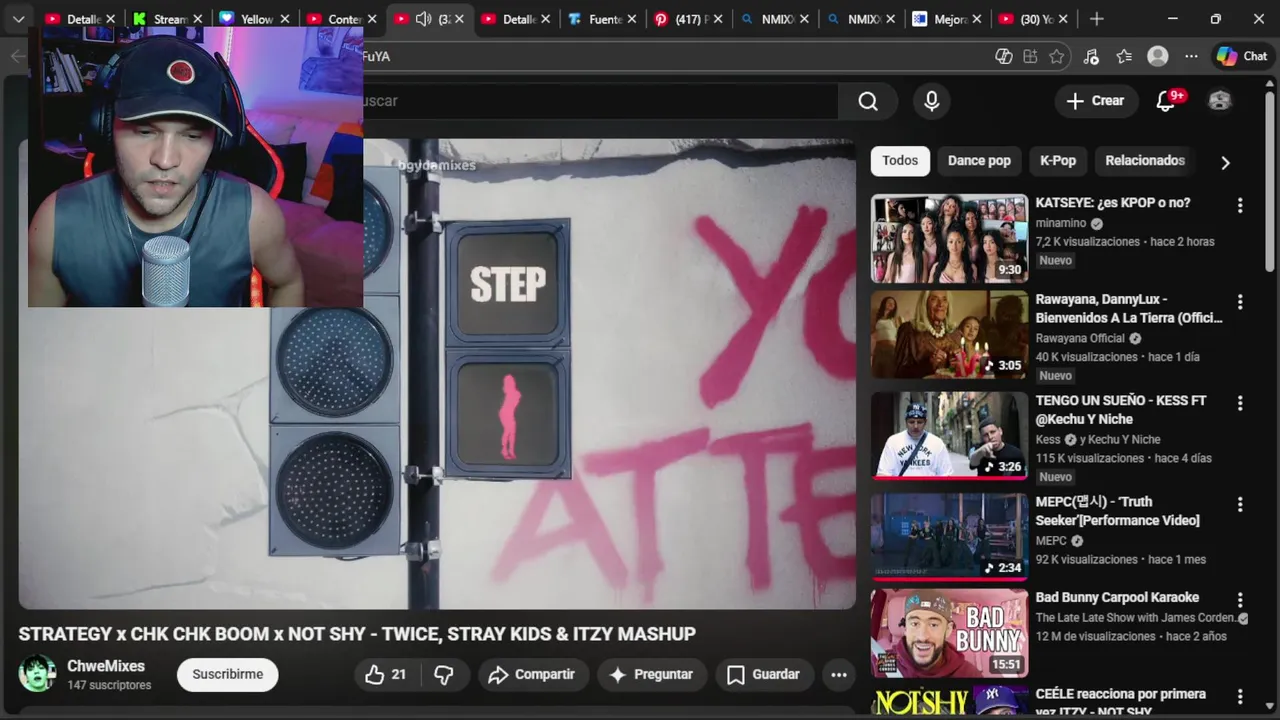
Task: Select the Dance pop filter chip
Action: tap(979, 160)
